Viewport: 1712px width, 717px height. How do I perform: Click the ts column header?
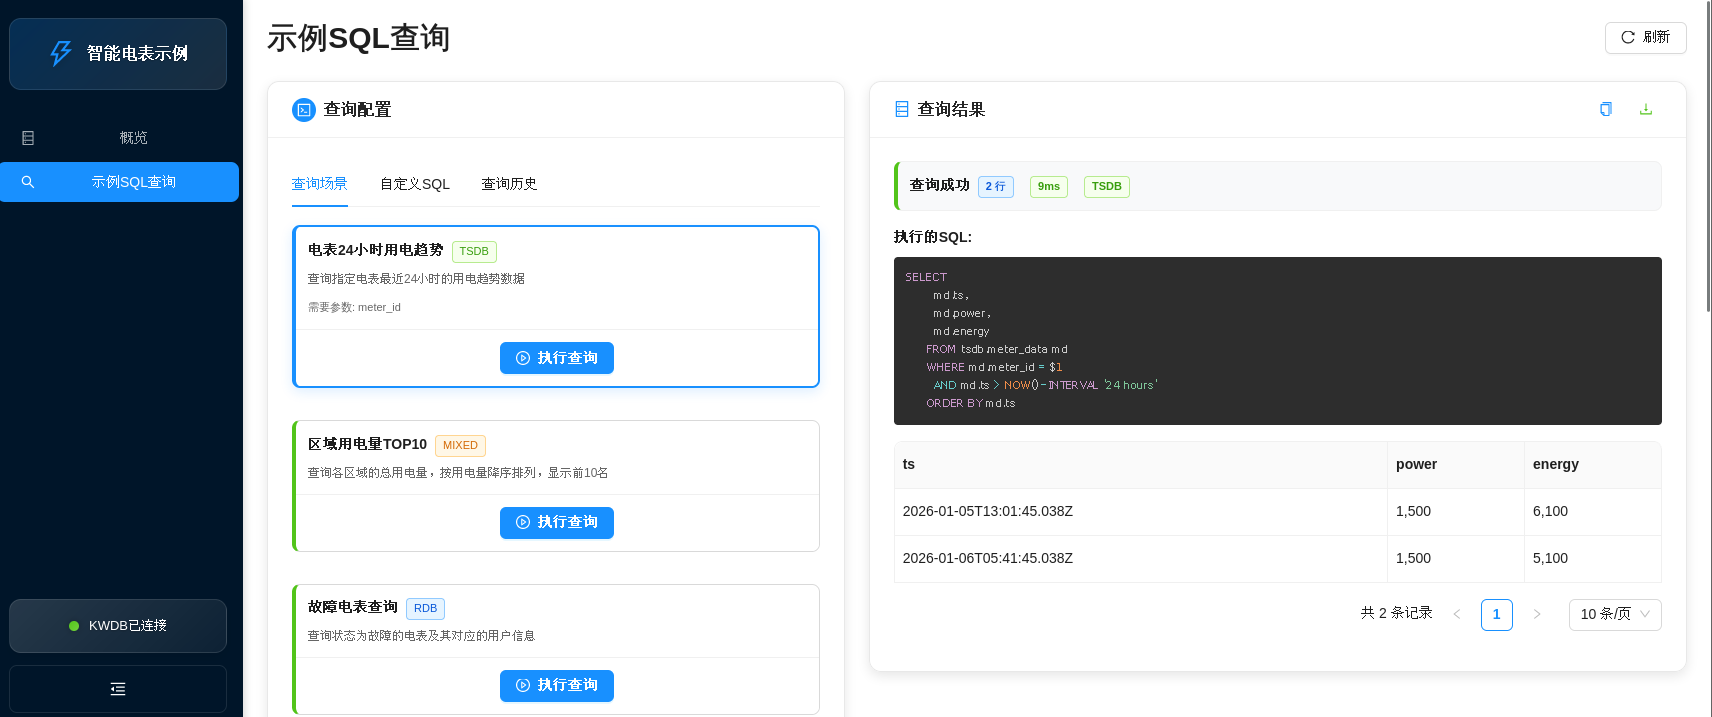pyautogui.click(x=1141, y=465)
